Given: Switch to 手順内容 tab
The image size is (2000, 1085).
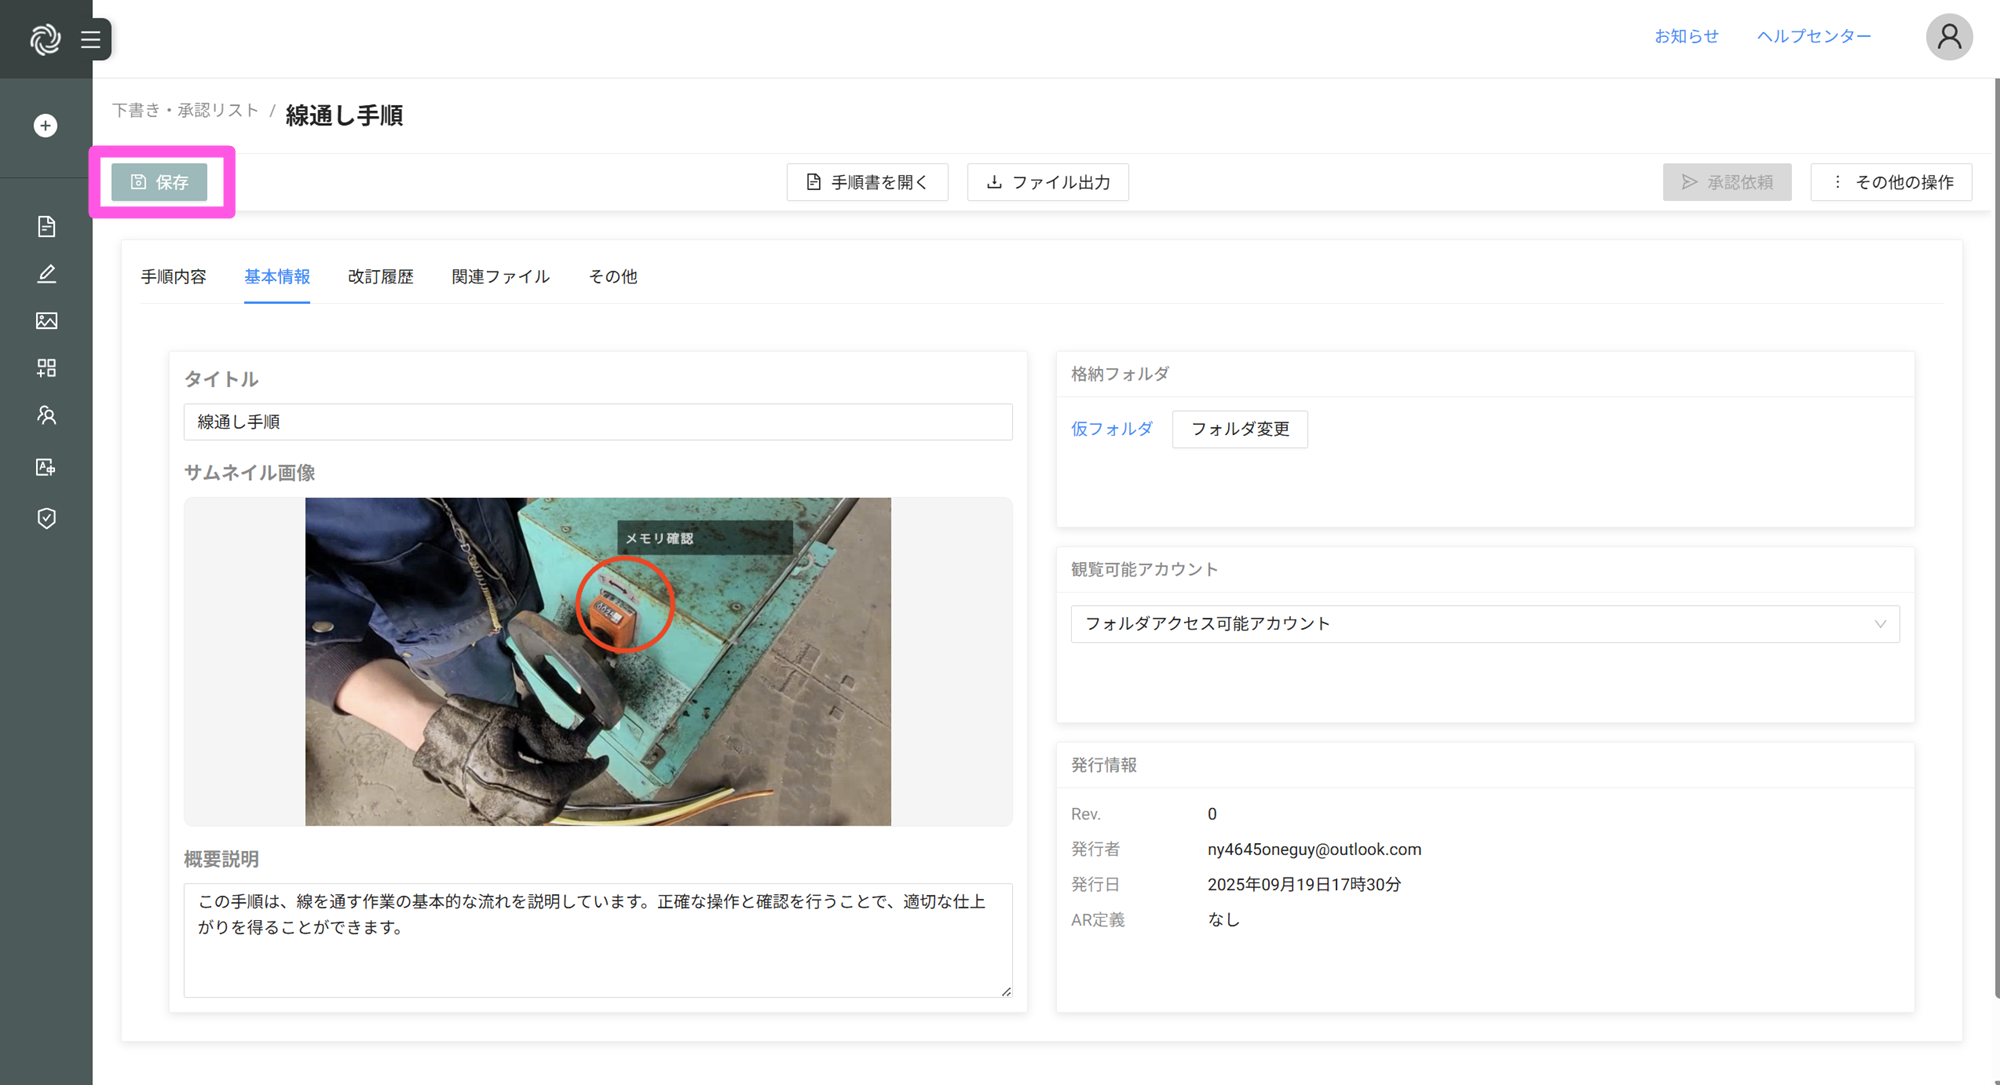Looking at the screenshot, I should (x=173, y=277).
